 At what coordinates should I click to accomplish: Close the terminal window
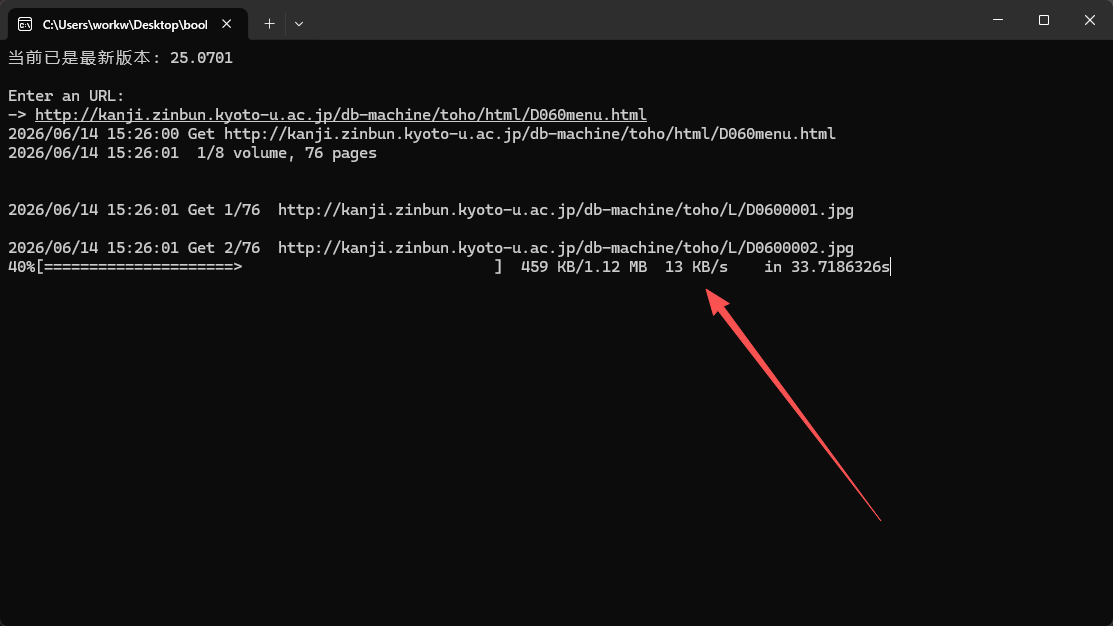[1090, 20]
